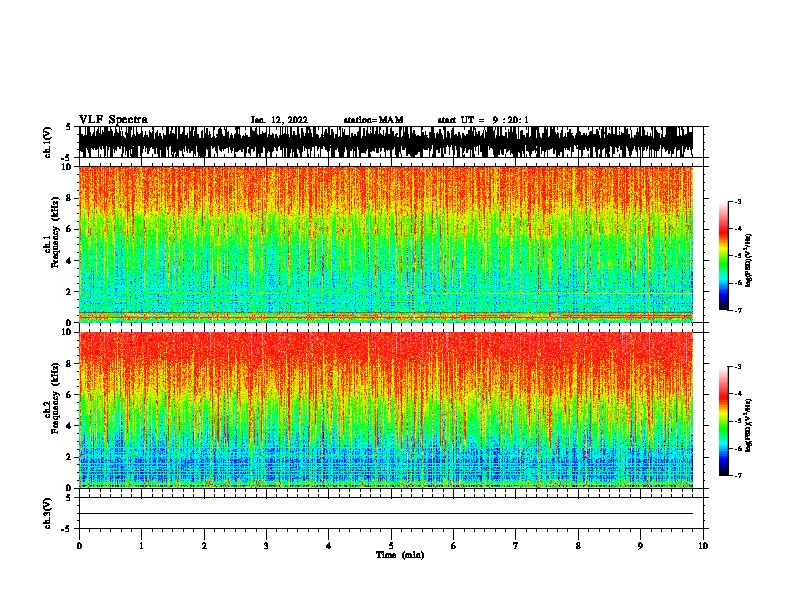Click the -3 value atop the ch.1 color bar
Viewport: 792px width, 612px height.
(x=738, y=202)
